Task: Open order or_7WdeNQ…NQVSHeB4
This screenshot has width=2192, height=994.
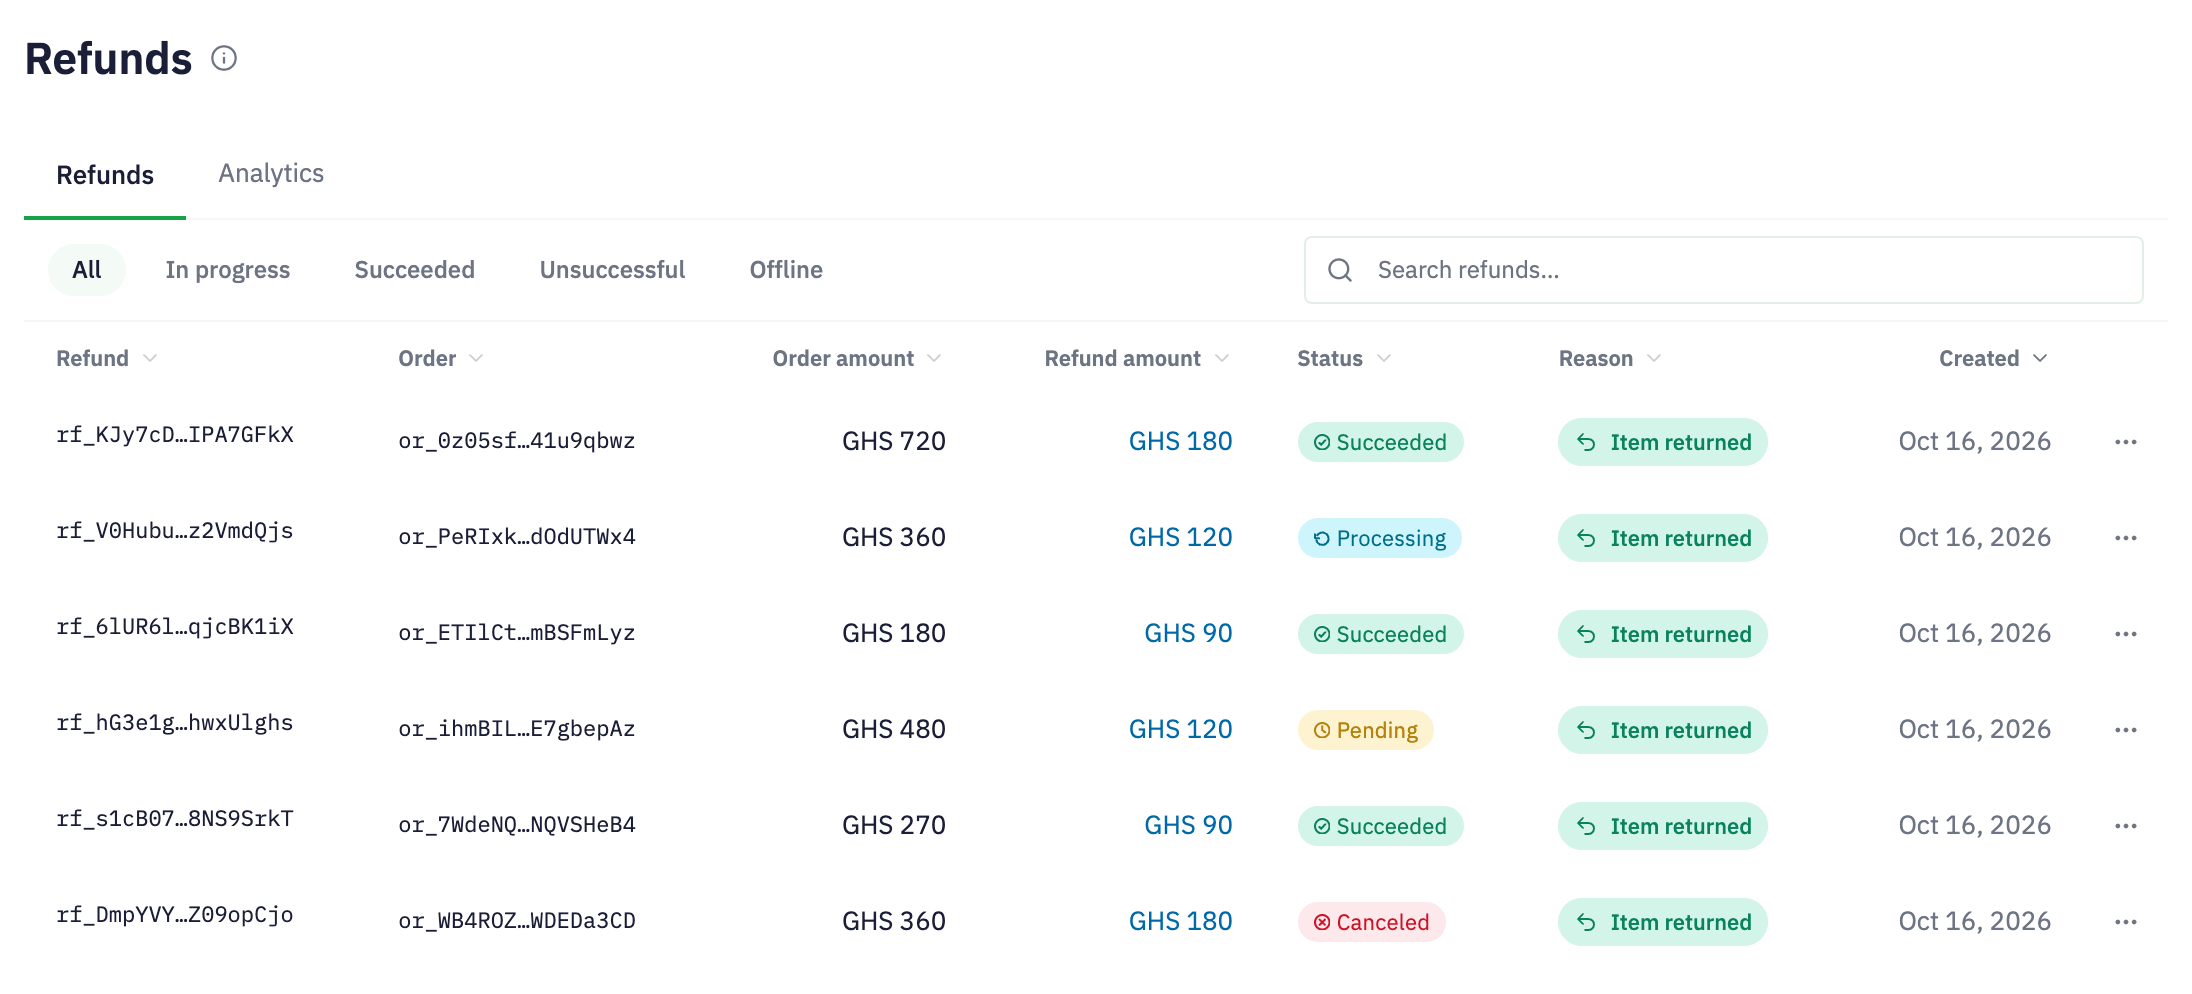Action: pyautogui.click(x=517, y=825)
